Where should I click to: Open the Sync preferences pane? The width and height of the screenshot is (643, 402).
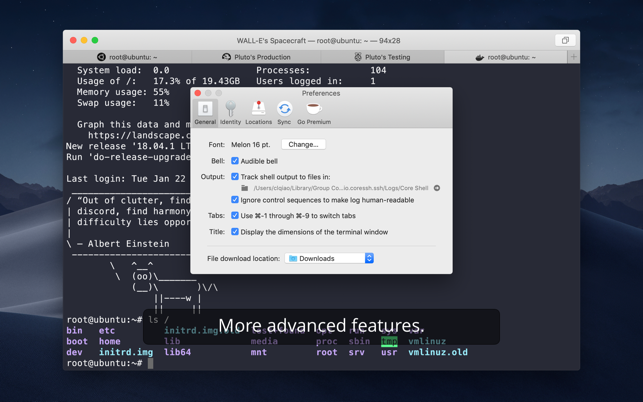pyautogui.click(x=284, y=112)
